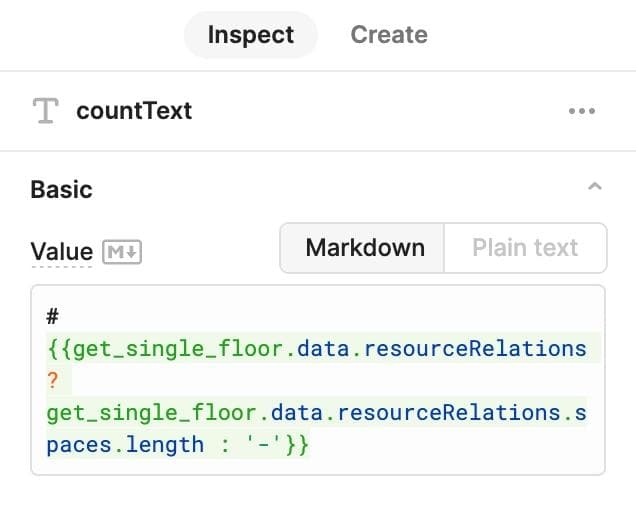Click the countText component name
The width and height of the screenshot is (636, 508).
point(134,111)
